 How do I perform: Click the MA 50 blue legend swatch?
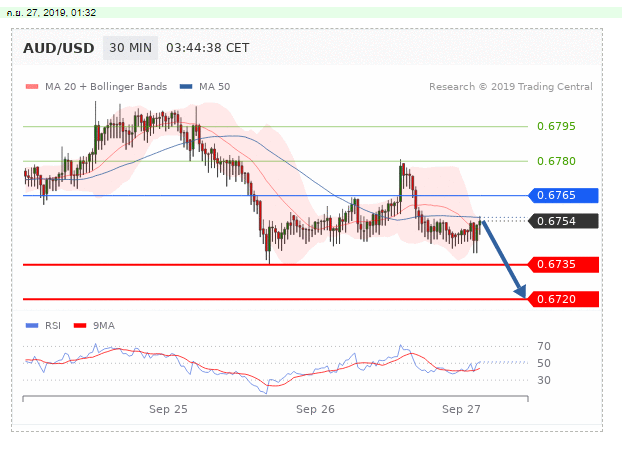(x=186, y=87)
